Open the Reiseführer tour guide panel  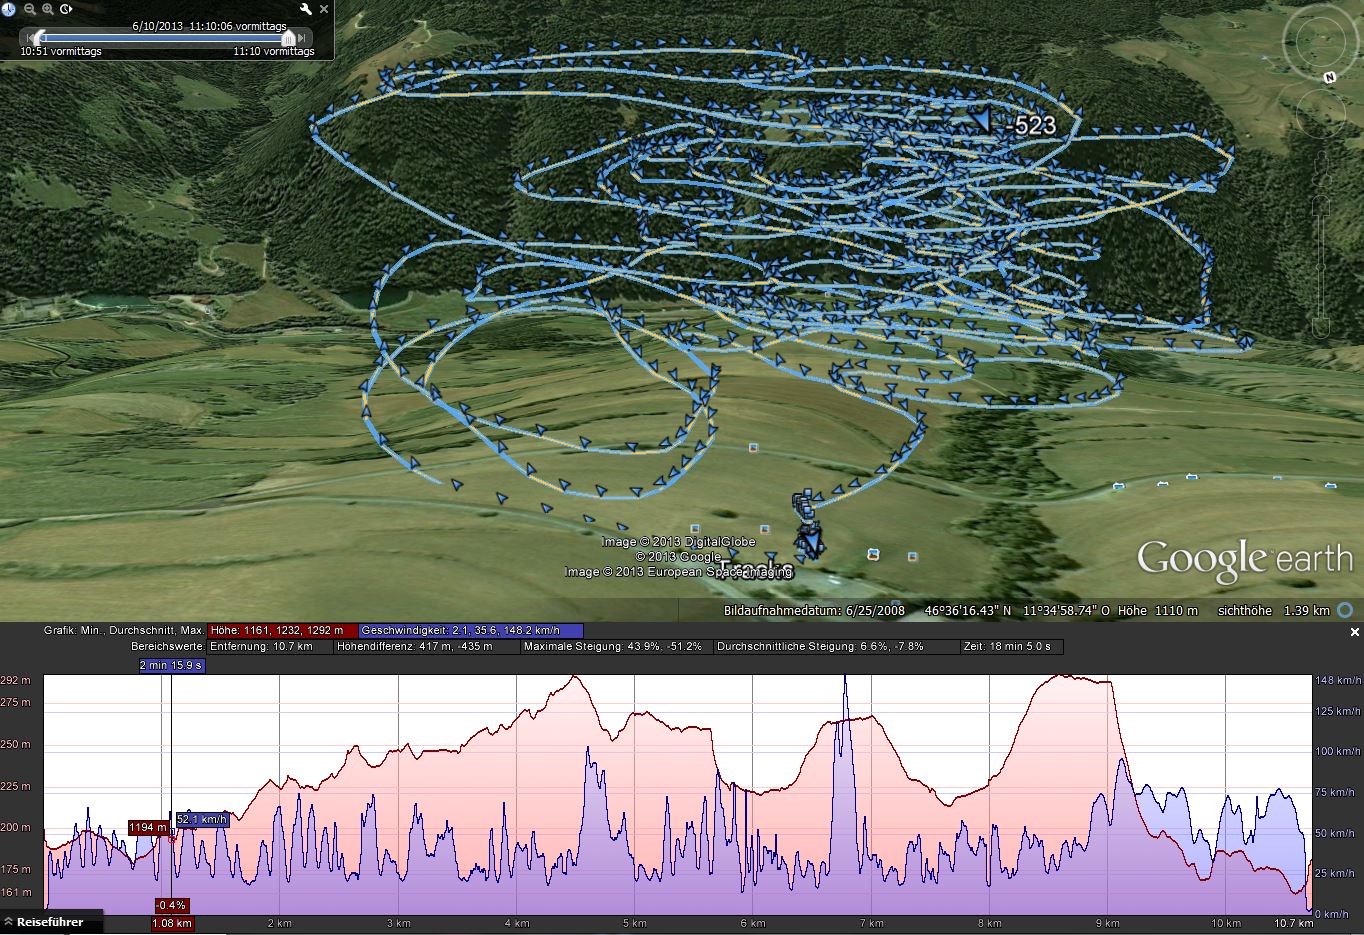51,921
